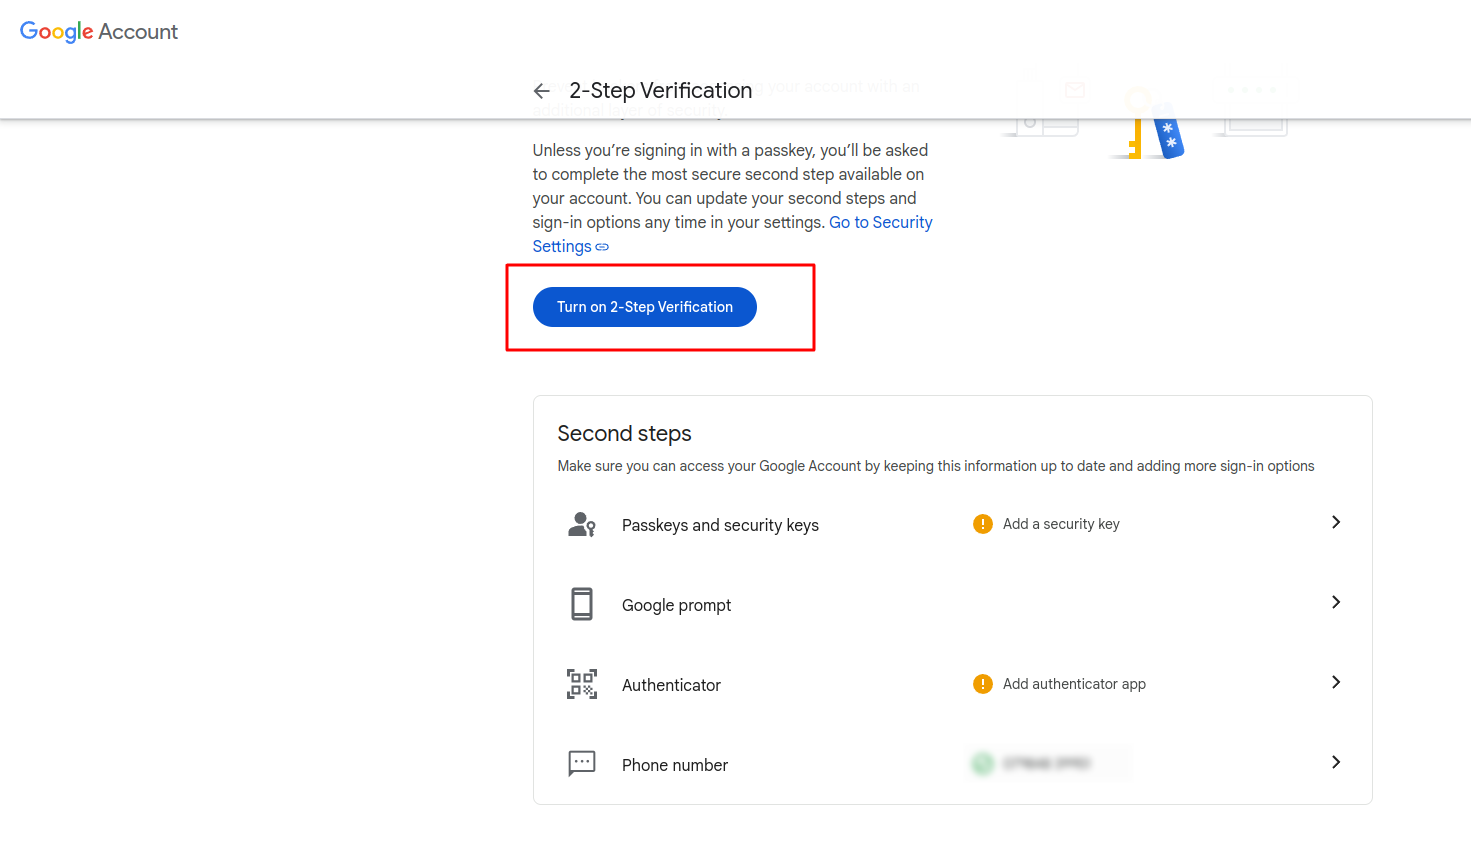Open the Google prompt label
Screen dimensions: 1471x847
pyautogui.click(x=676, y=605)
